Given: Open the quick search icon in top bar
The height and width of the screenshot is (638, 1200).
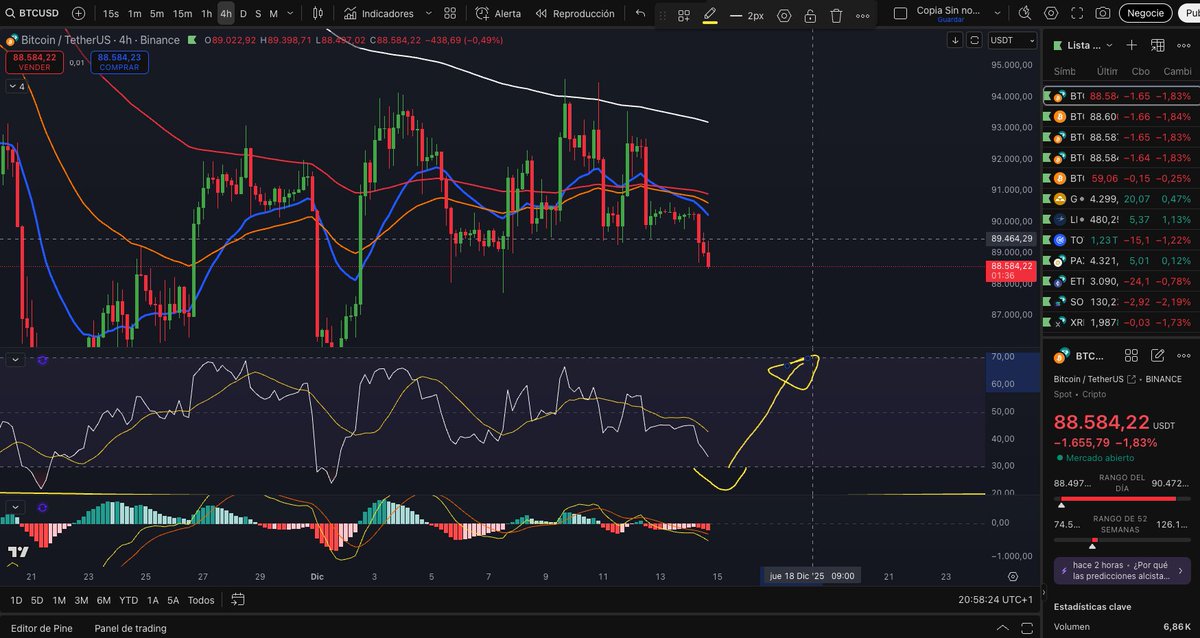Looking at the screenshot, I should point(1025,13).
